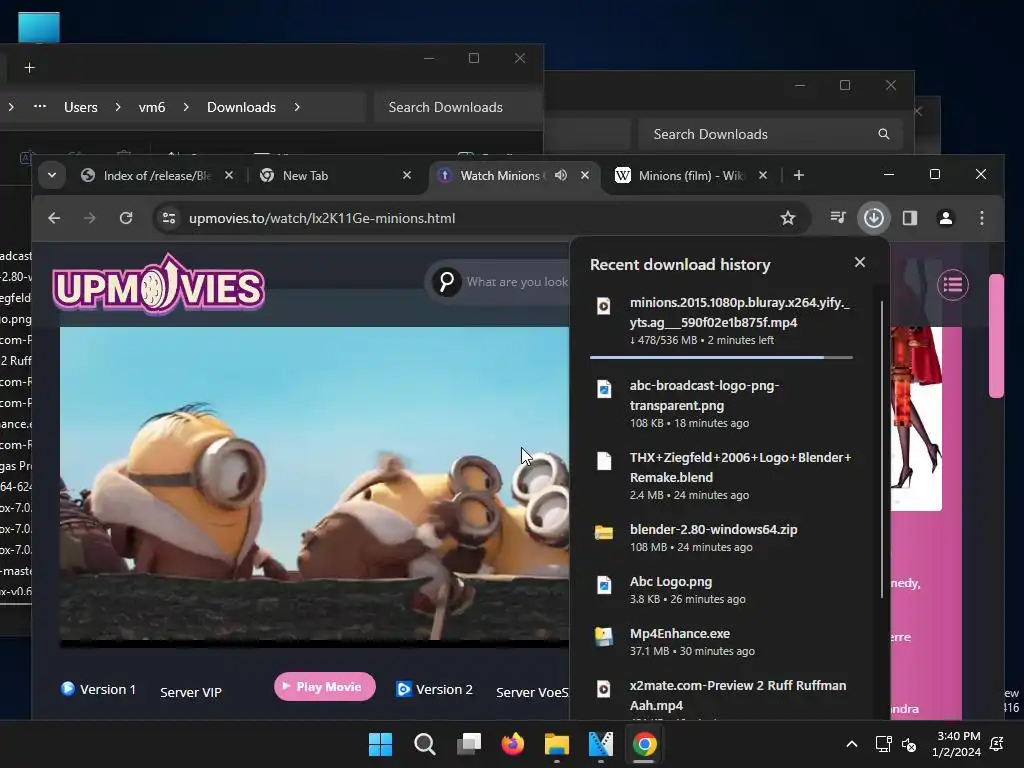Screen dimensions: 1024x768
Task: Click x2mate Ruff Ruffman mp4 file icon
Action: [604, 689]
